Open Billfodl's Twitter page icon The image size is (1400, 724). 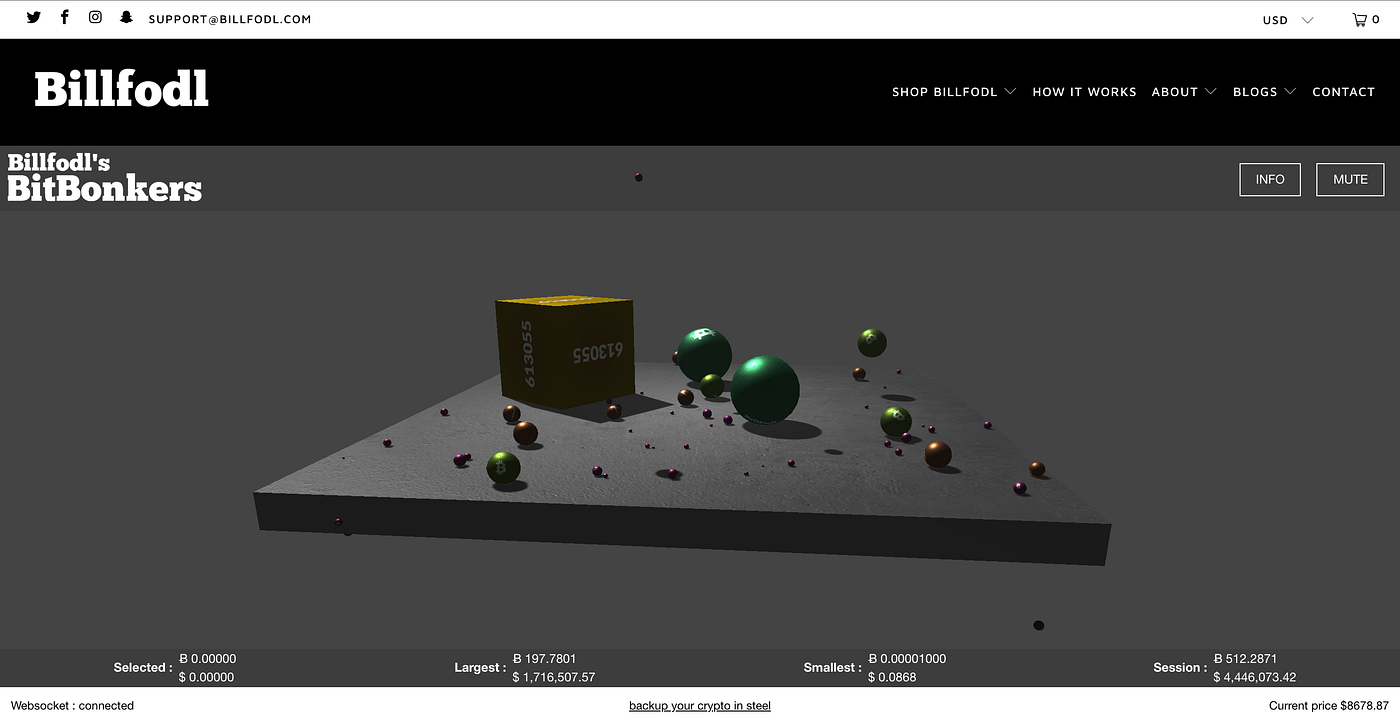point(33,18)
